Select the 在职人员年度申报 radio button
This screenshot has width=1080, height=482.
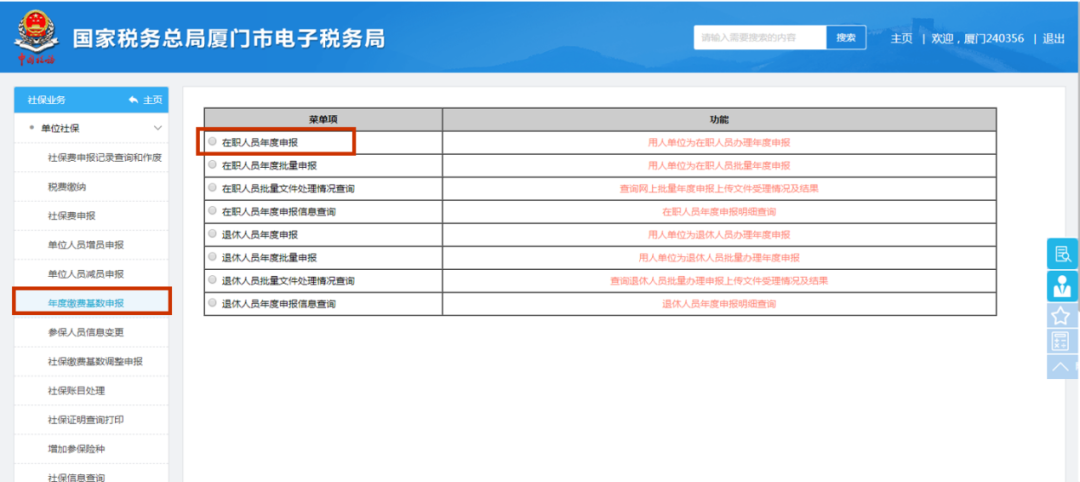point(212,142)
